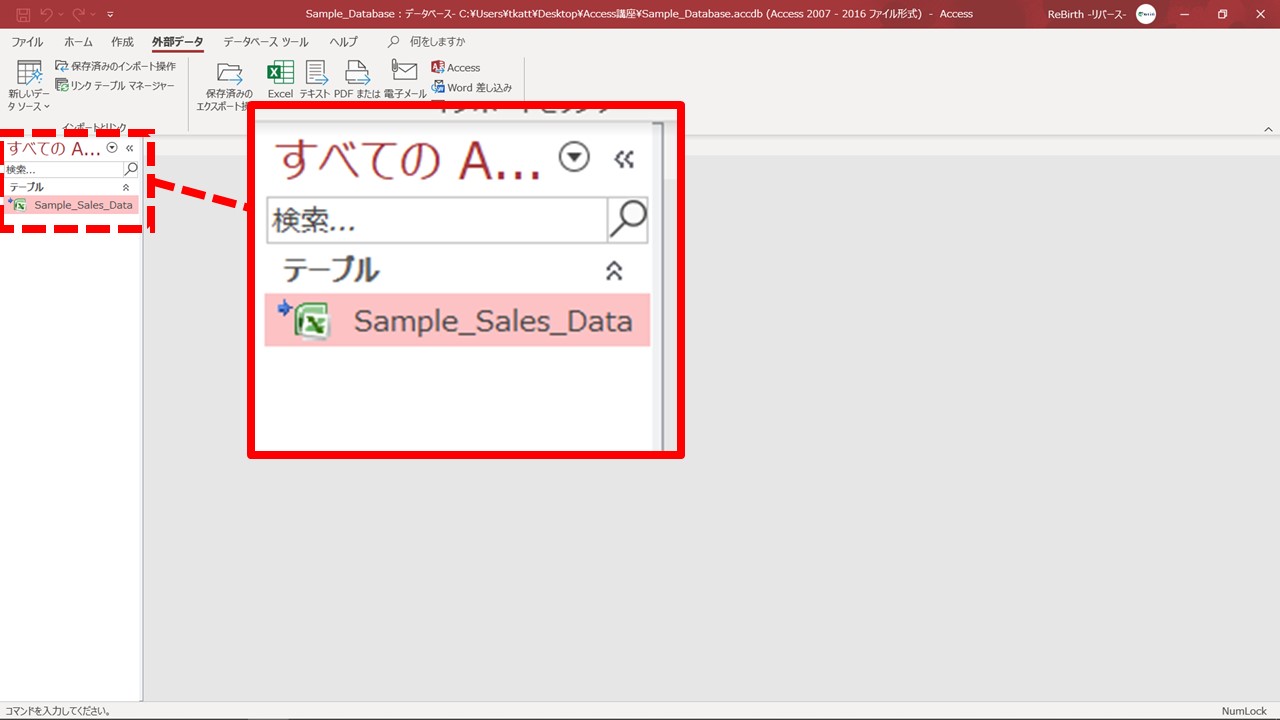Export as PDF または XPS

(x=357, y=78)
